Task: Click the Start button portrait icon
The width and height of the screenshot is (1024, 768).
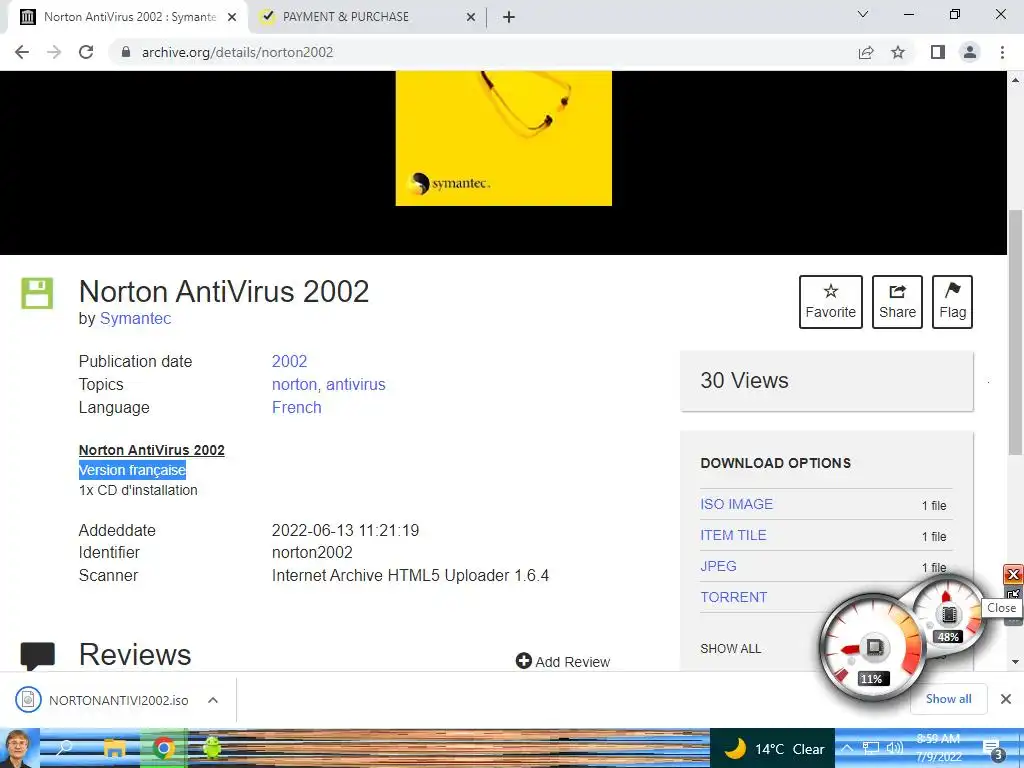Action: pos(19,748)
